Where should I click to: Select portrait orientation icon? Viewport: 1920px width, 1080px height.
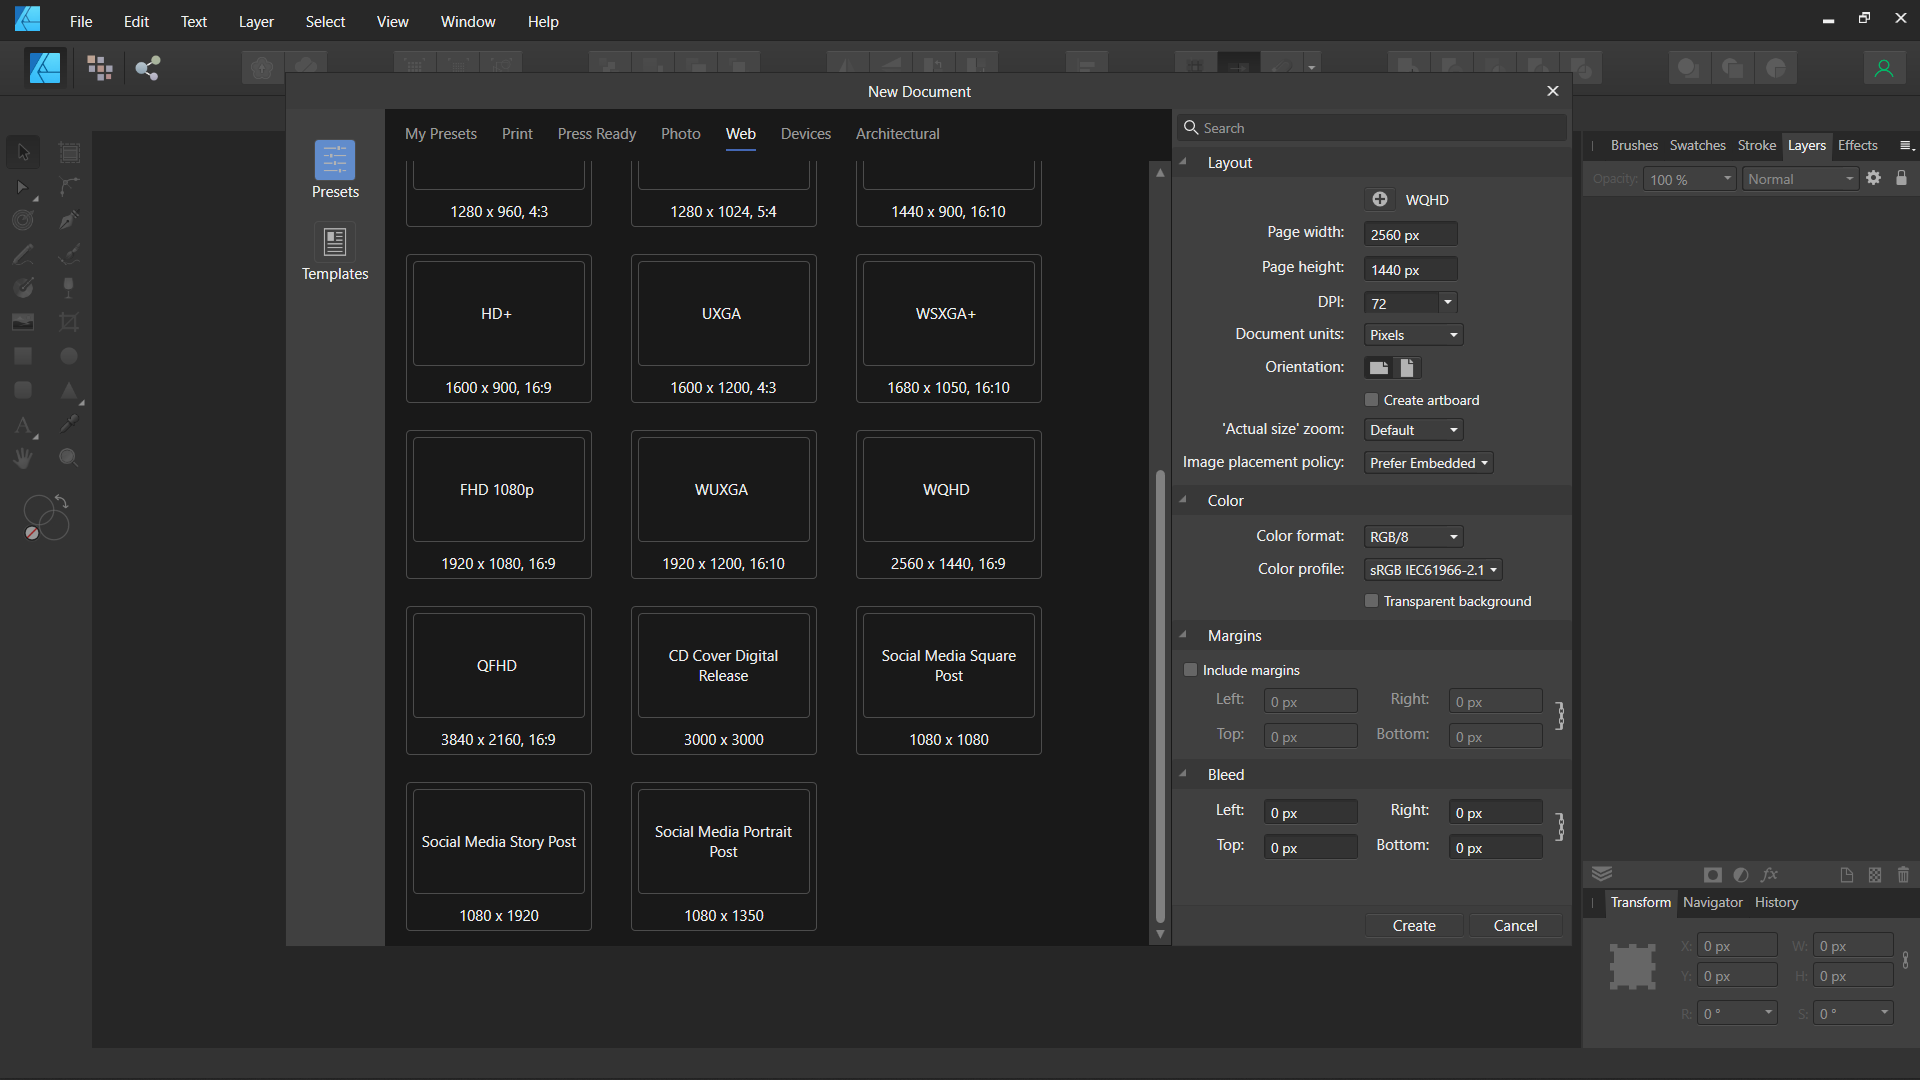tap(1407, 367)
